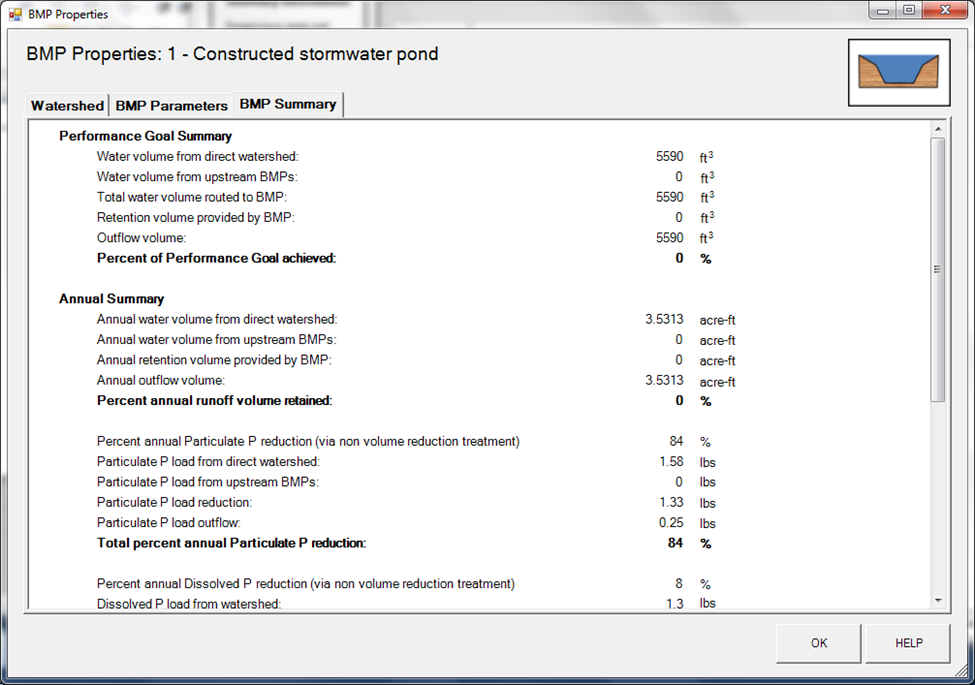Open help with the HELP button
Viewport: 975px width, 685px height.
point(908,643)
